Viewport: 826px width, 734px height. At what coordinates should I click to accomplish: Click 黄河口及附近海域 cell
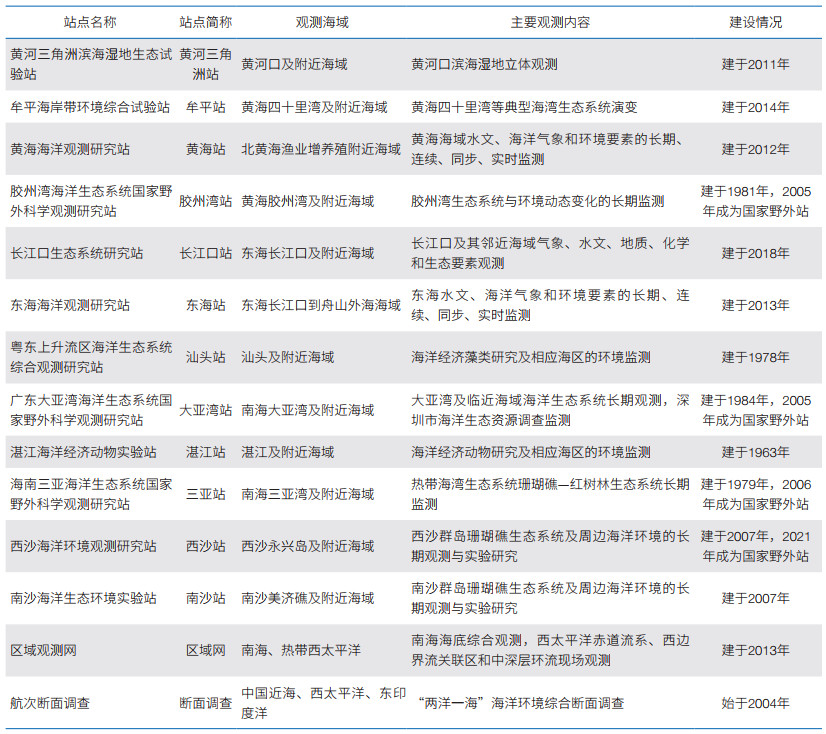tap(294, 64)
